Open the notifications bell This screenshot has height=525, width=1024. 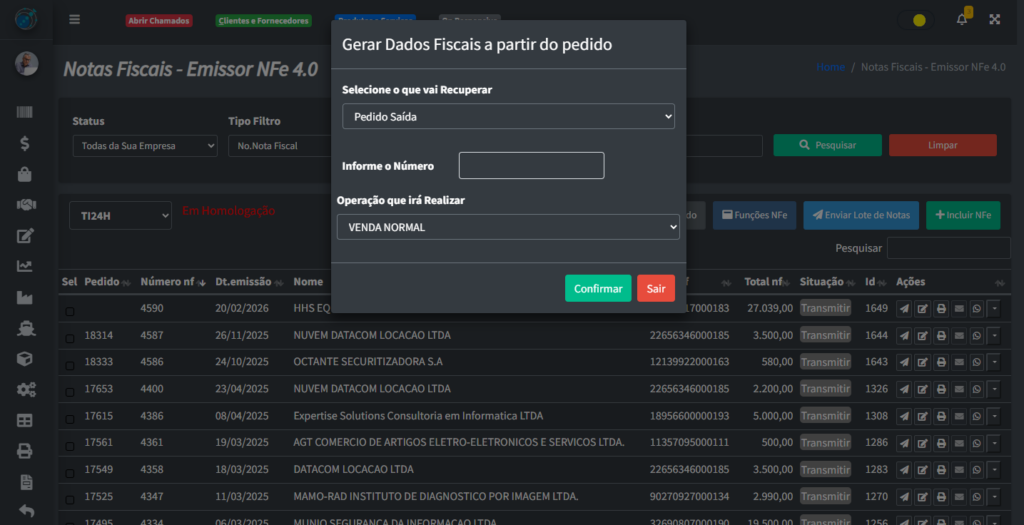962,19
